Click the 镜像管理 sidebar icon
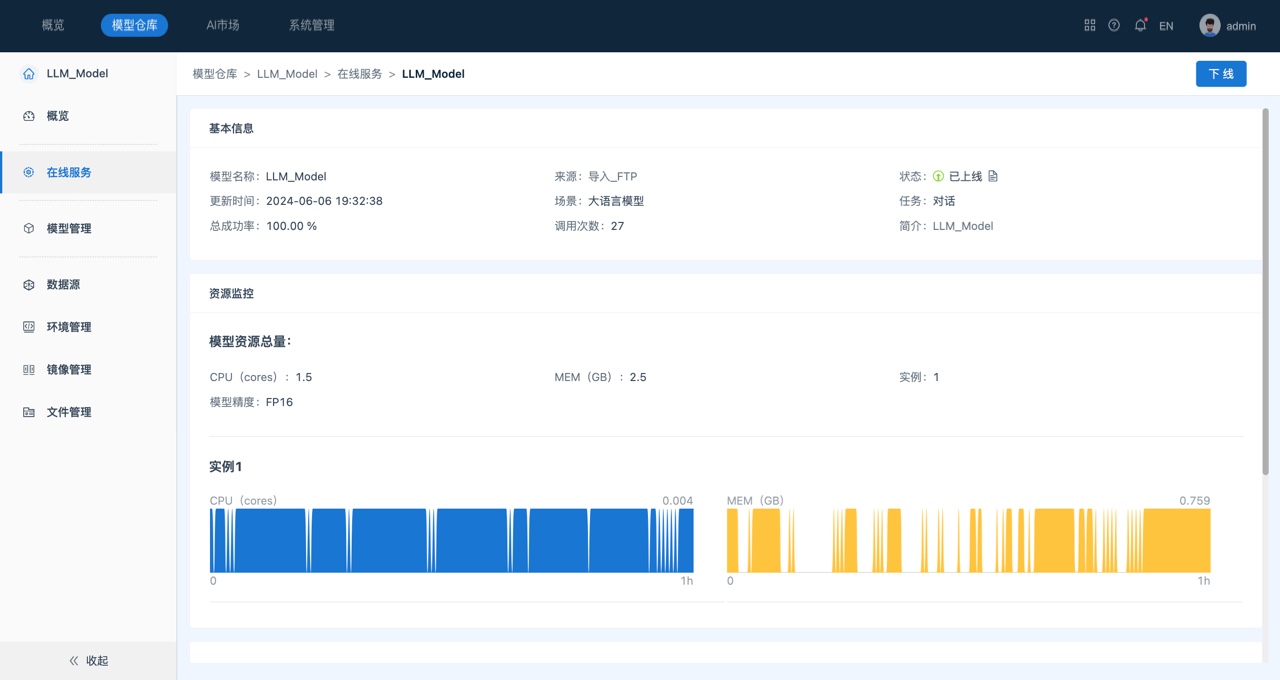 (29, 370)
